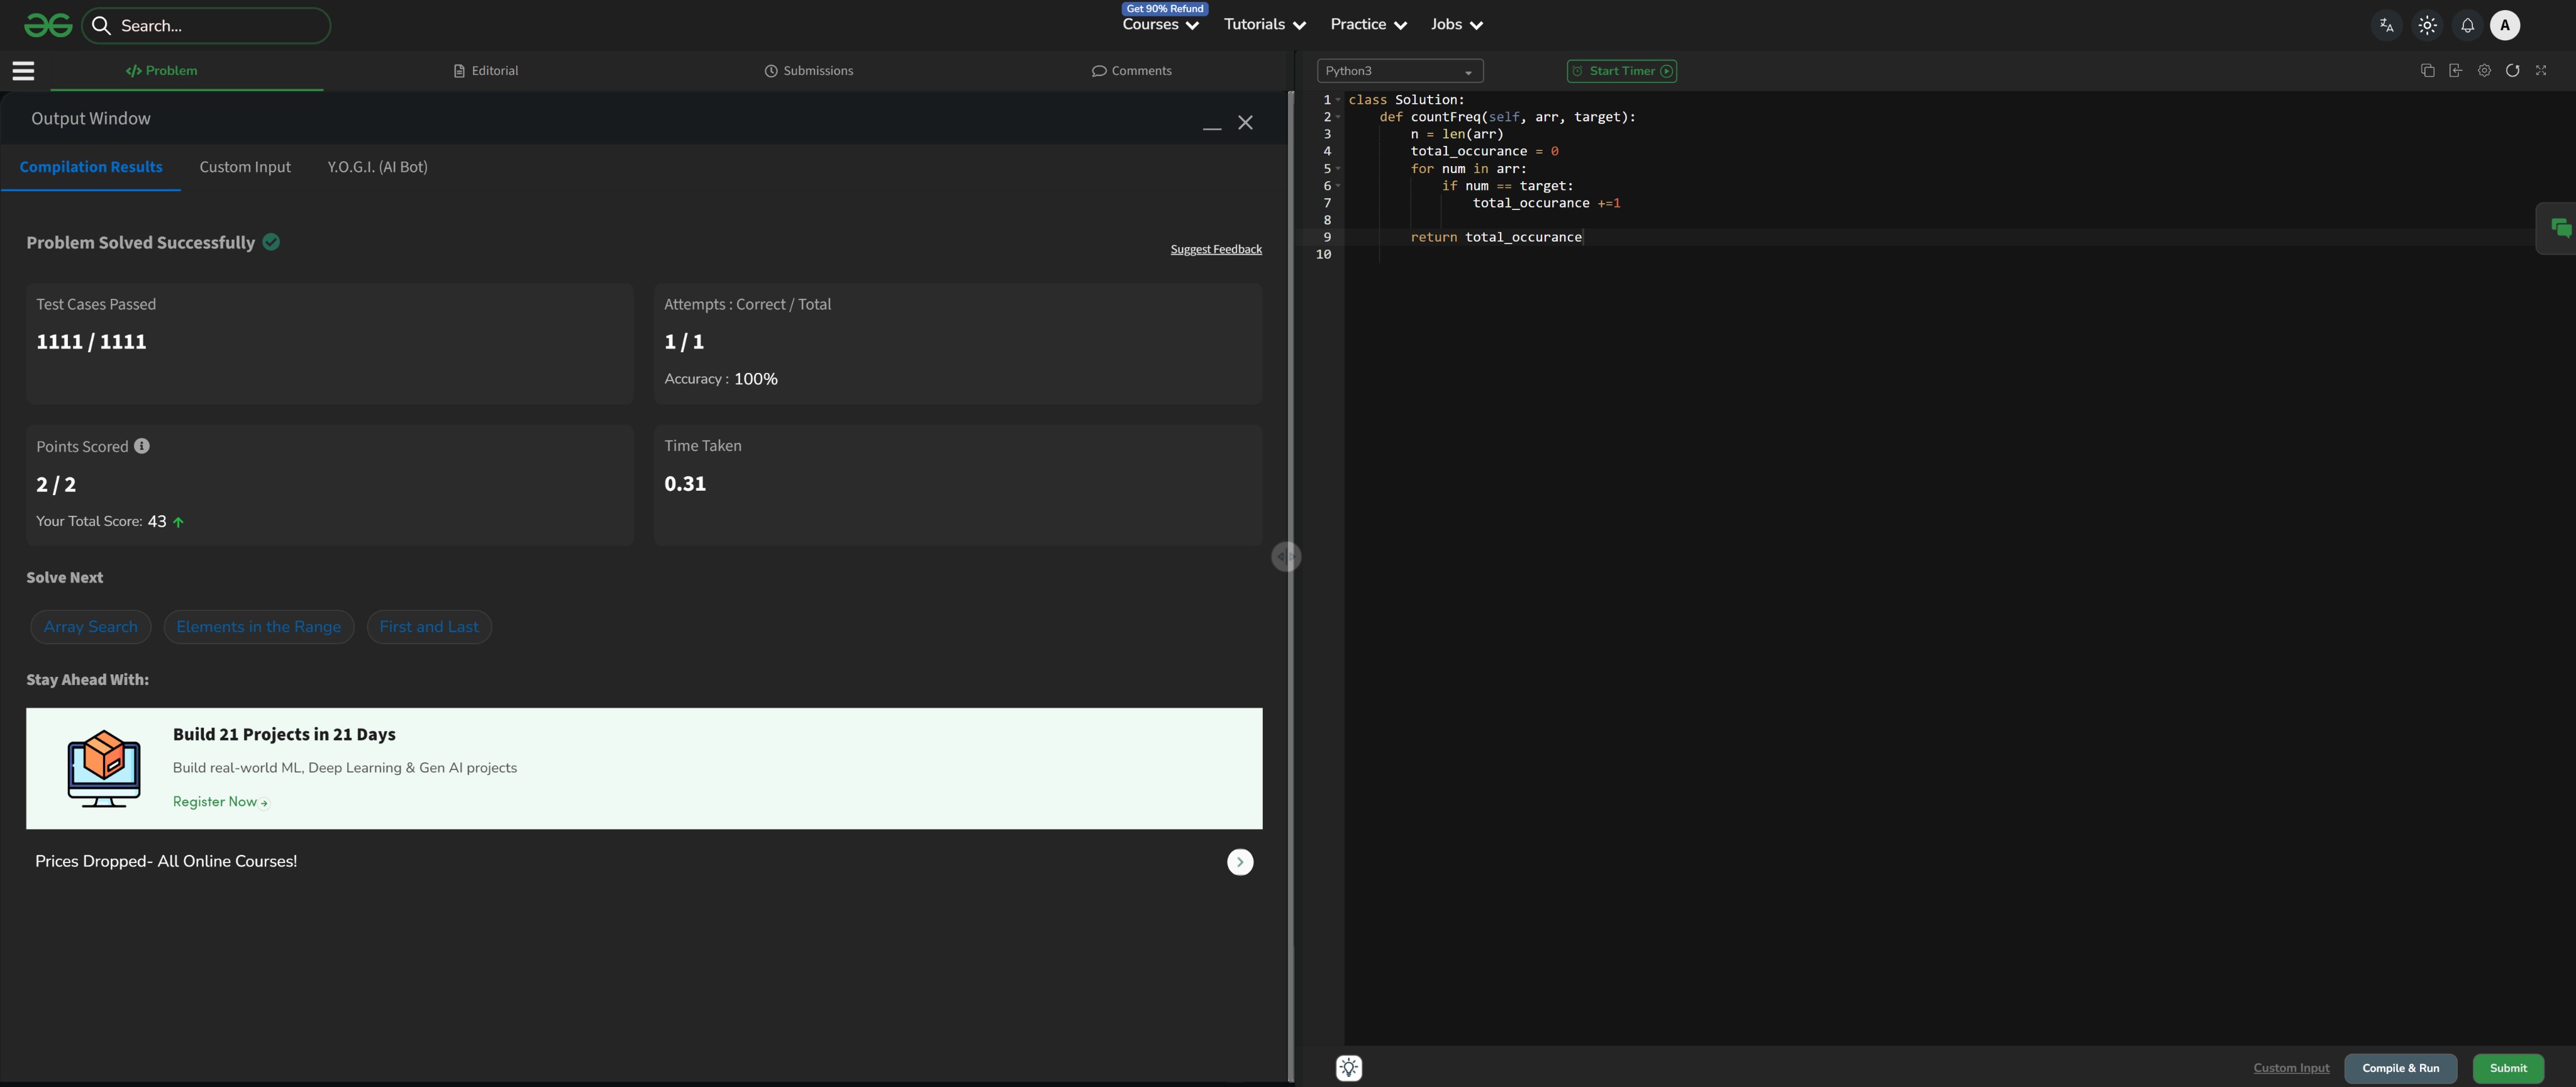Viewport: 2576px width, 1087px height.
Task: Click the lightbulb hint icon below editor
Action: click(x=1348, y=1068)
